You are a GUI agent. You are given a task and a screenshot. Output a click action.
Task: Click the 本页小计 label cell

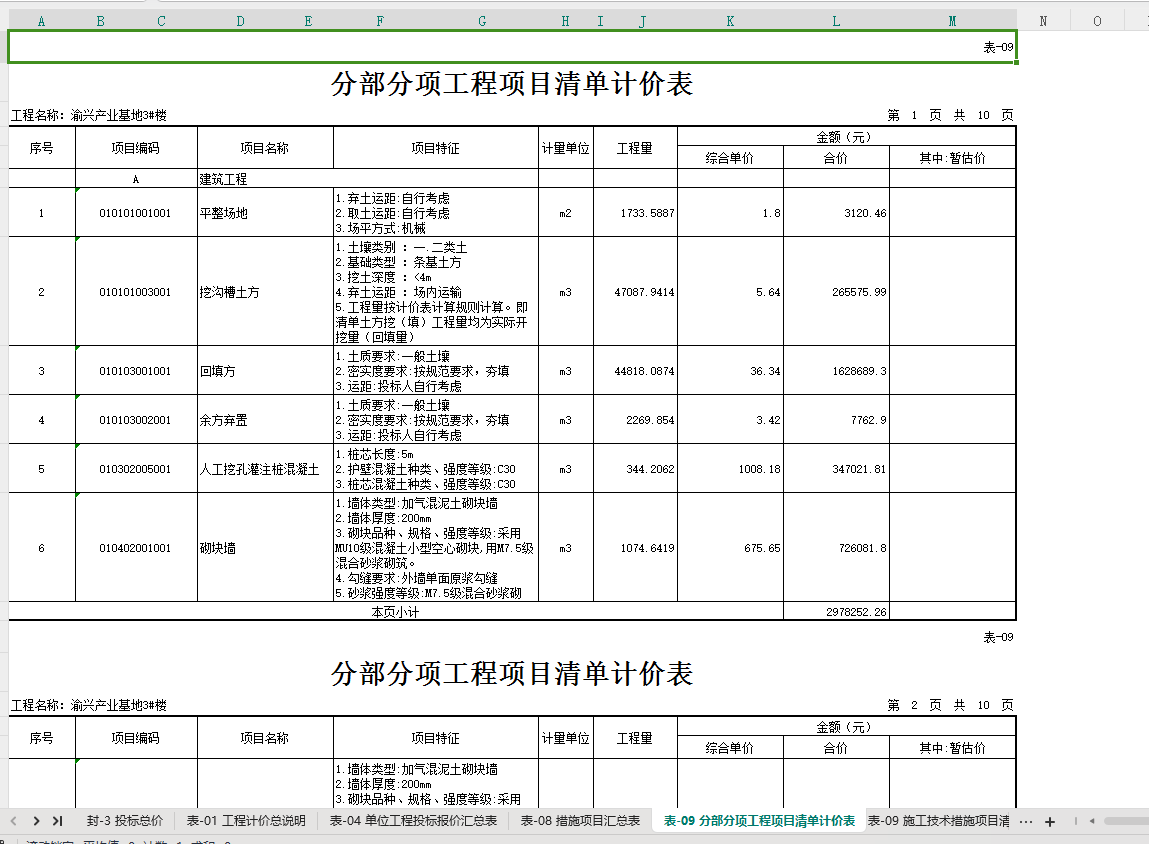pyautogui.click(x=396, y=612)
